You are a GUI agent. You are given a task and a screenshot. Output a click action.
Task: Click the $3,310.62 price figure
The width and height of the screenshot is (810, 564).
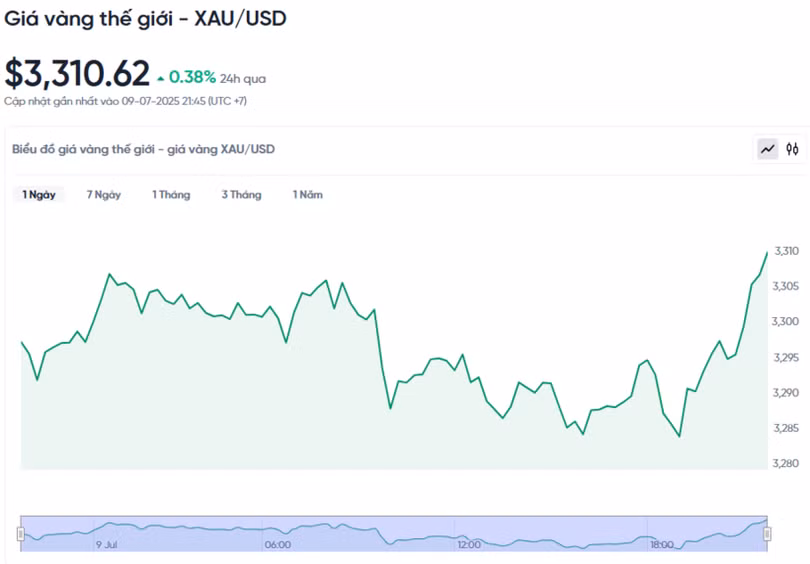click(77, 73)
